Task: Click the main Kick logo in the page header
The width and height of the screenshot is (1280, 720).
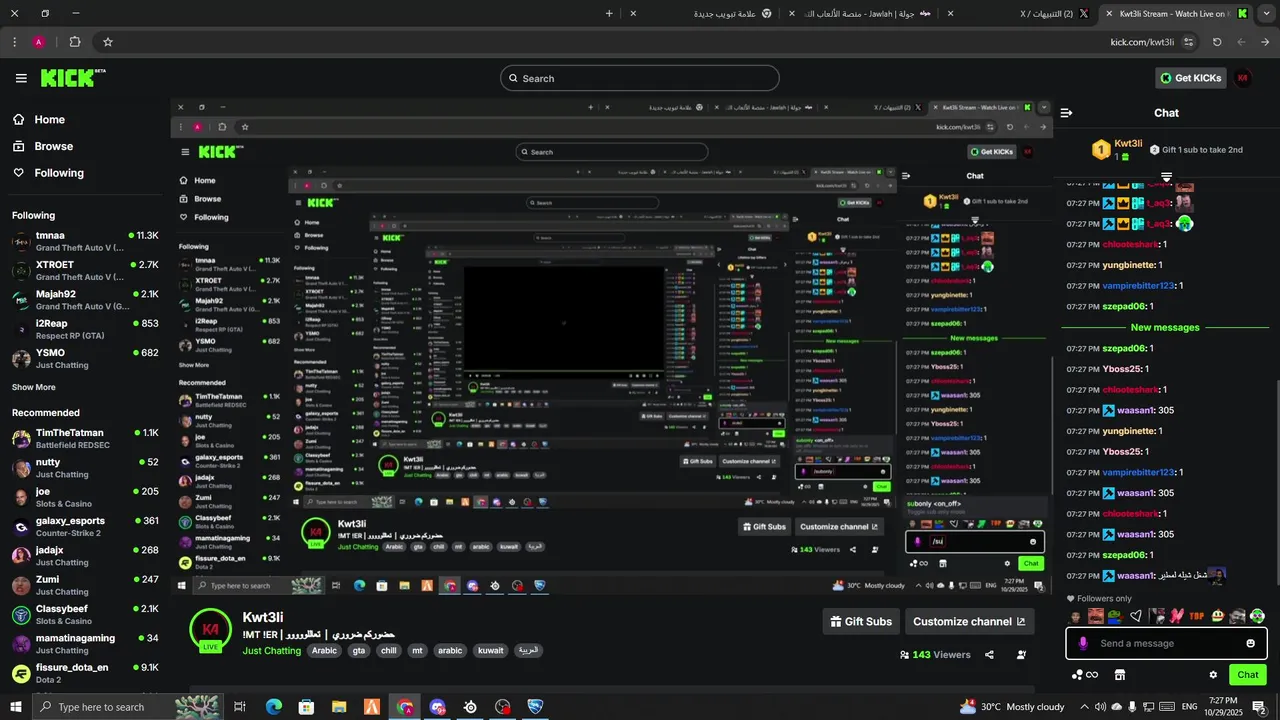Action: (73, 78)
